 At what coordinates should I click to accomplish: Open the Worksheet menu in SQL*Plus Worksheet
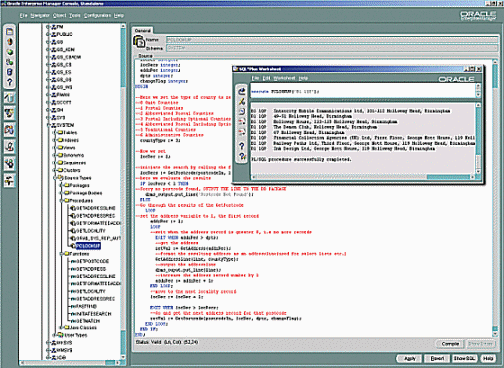click(x=284, y=78)
